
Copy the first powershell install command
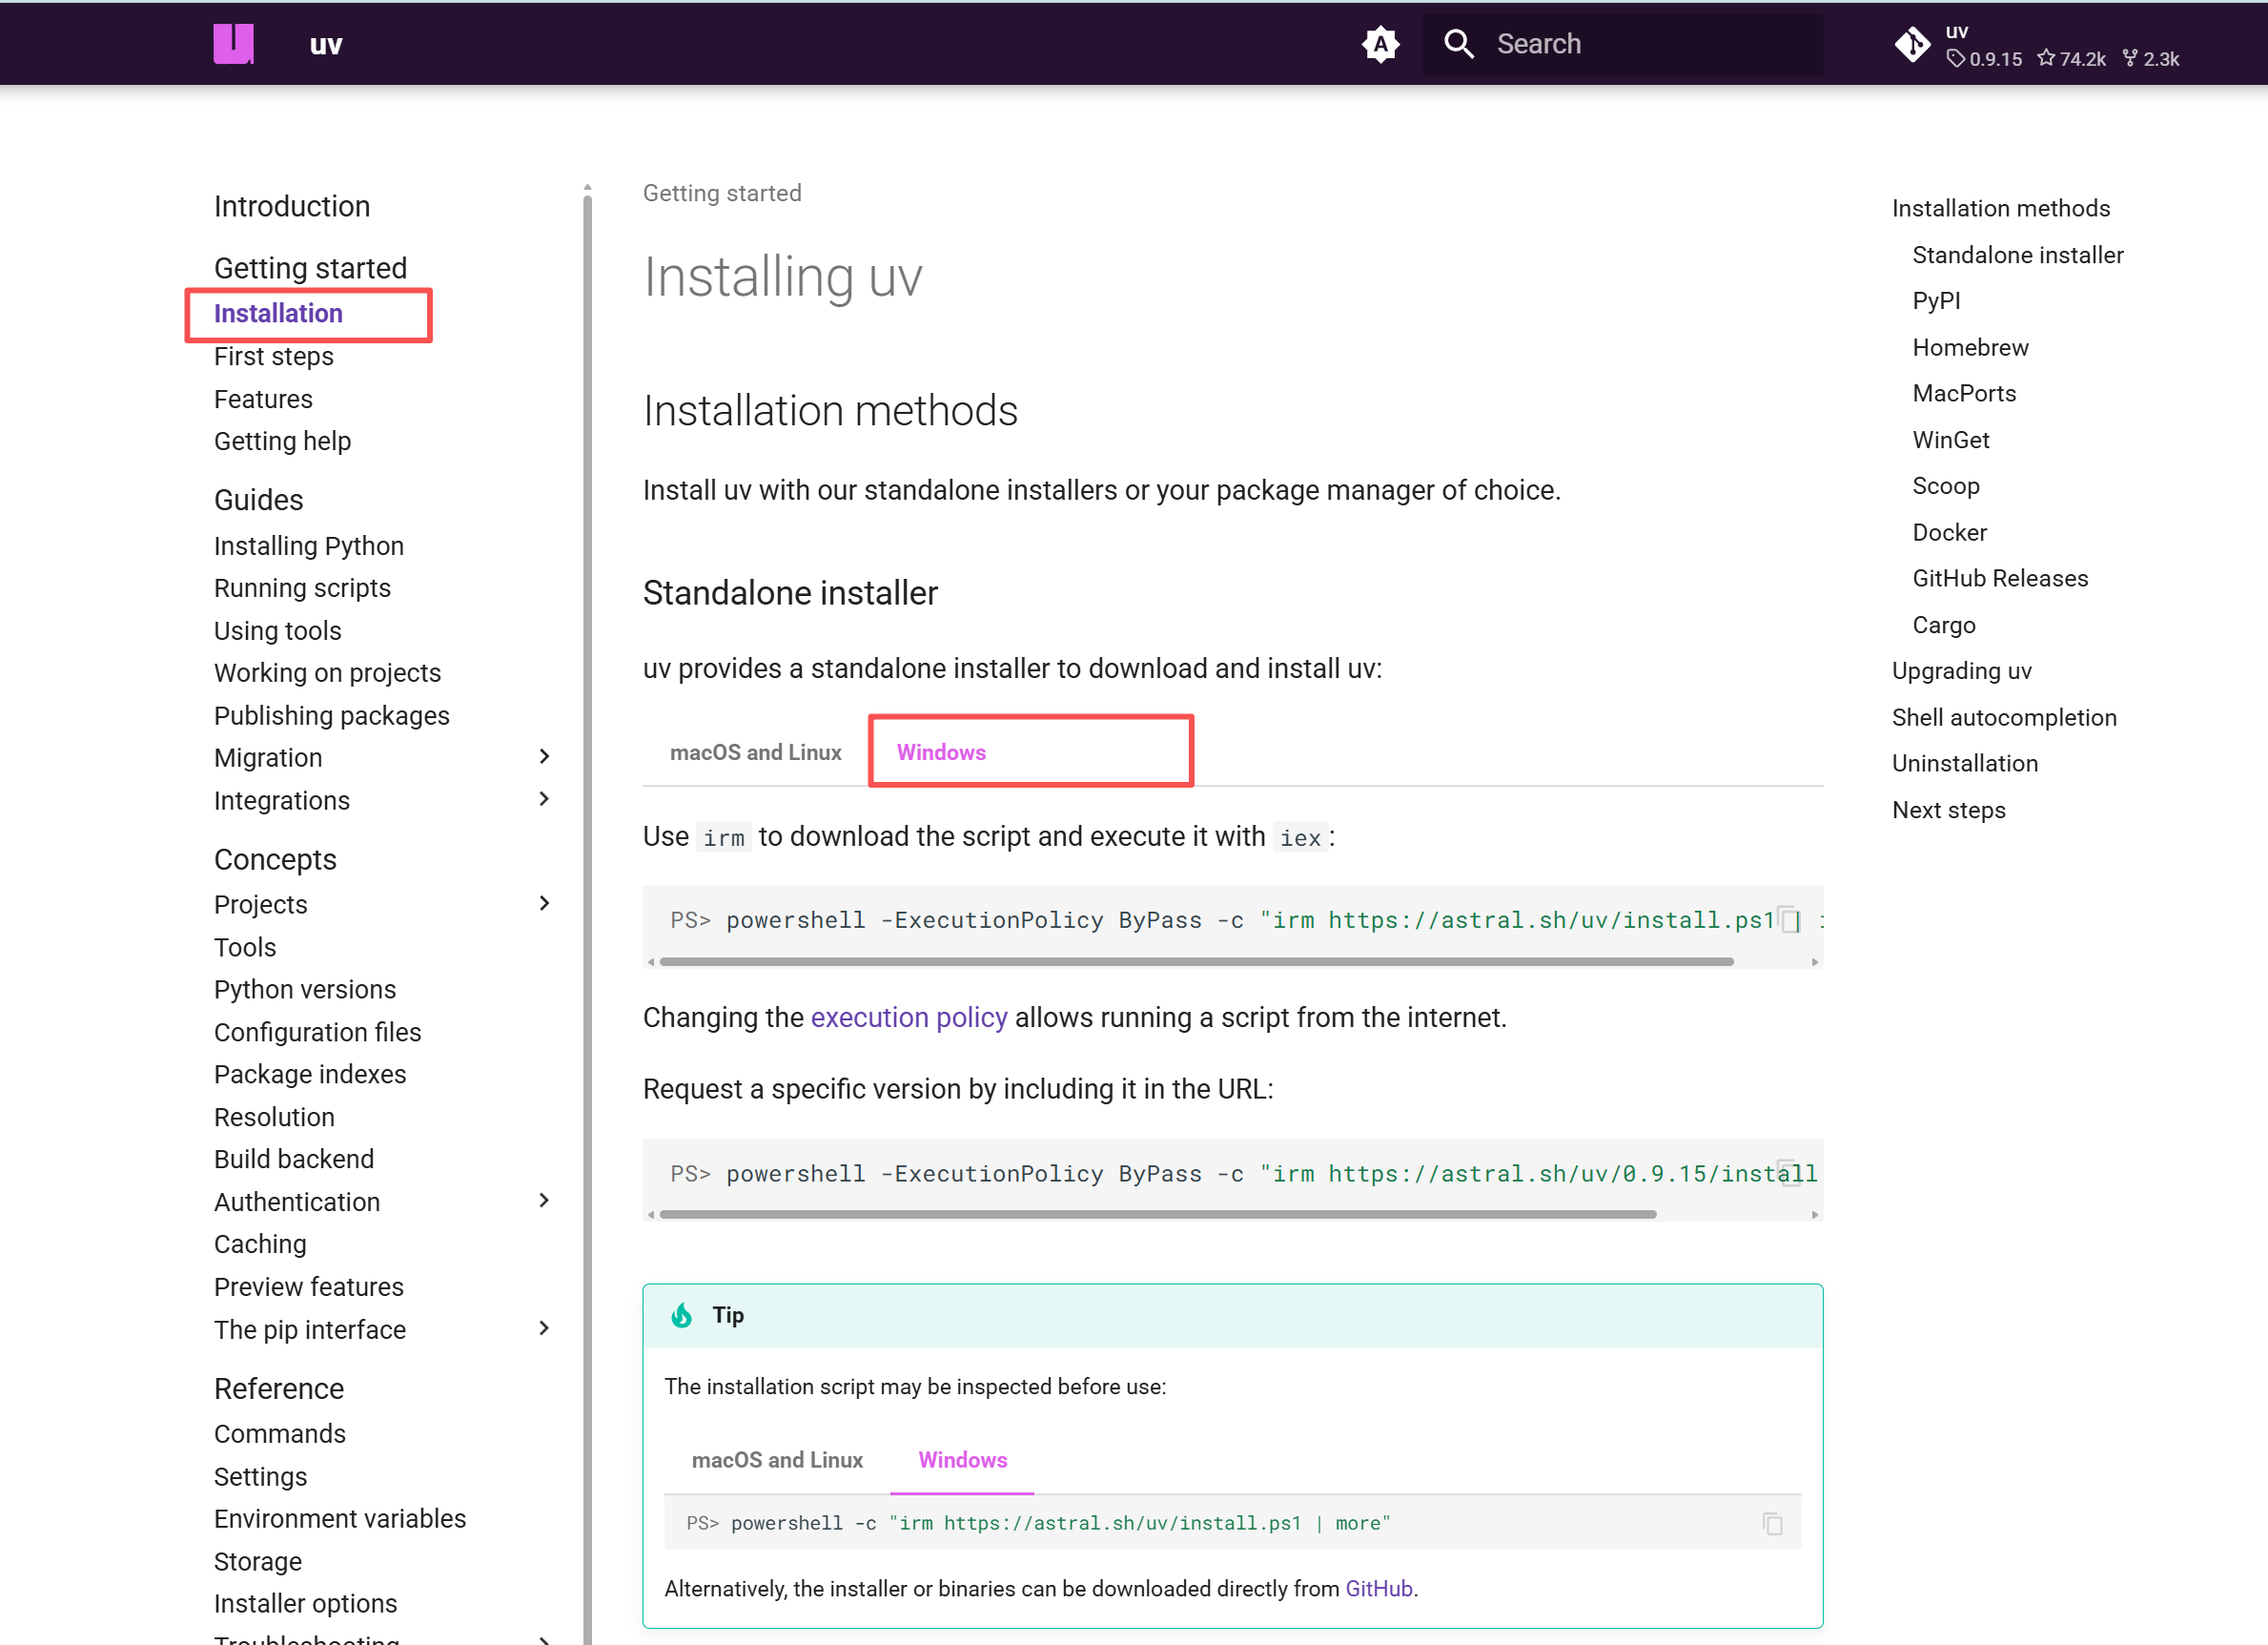[1789, 919]
